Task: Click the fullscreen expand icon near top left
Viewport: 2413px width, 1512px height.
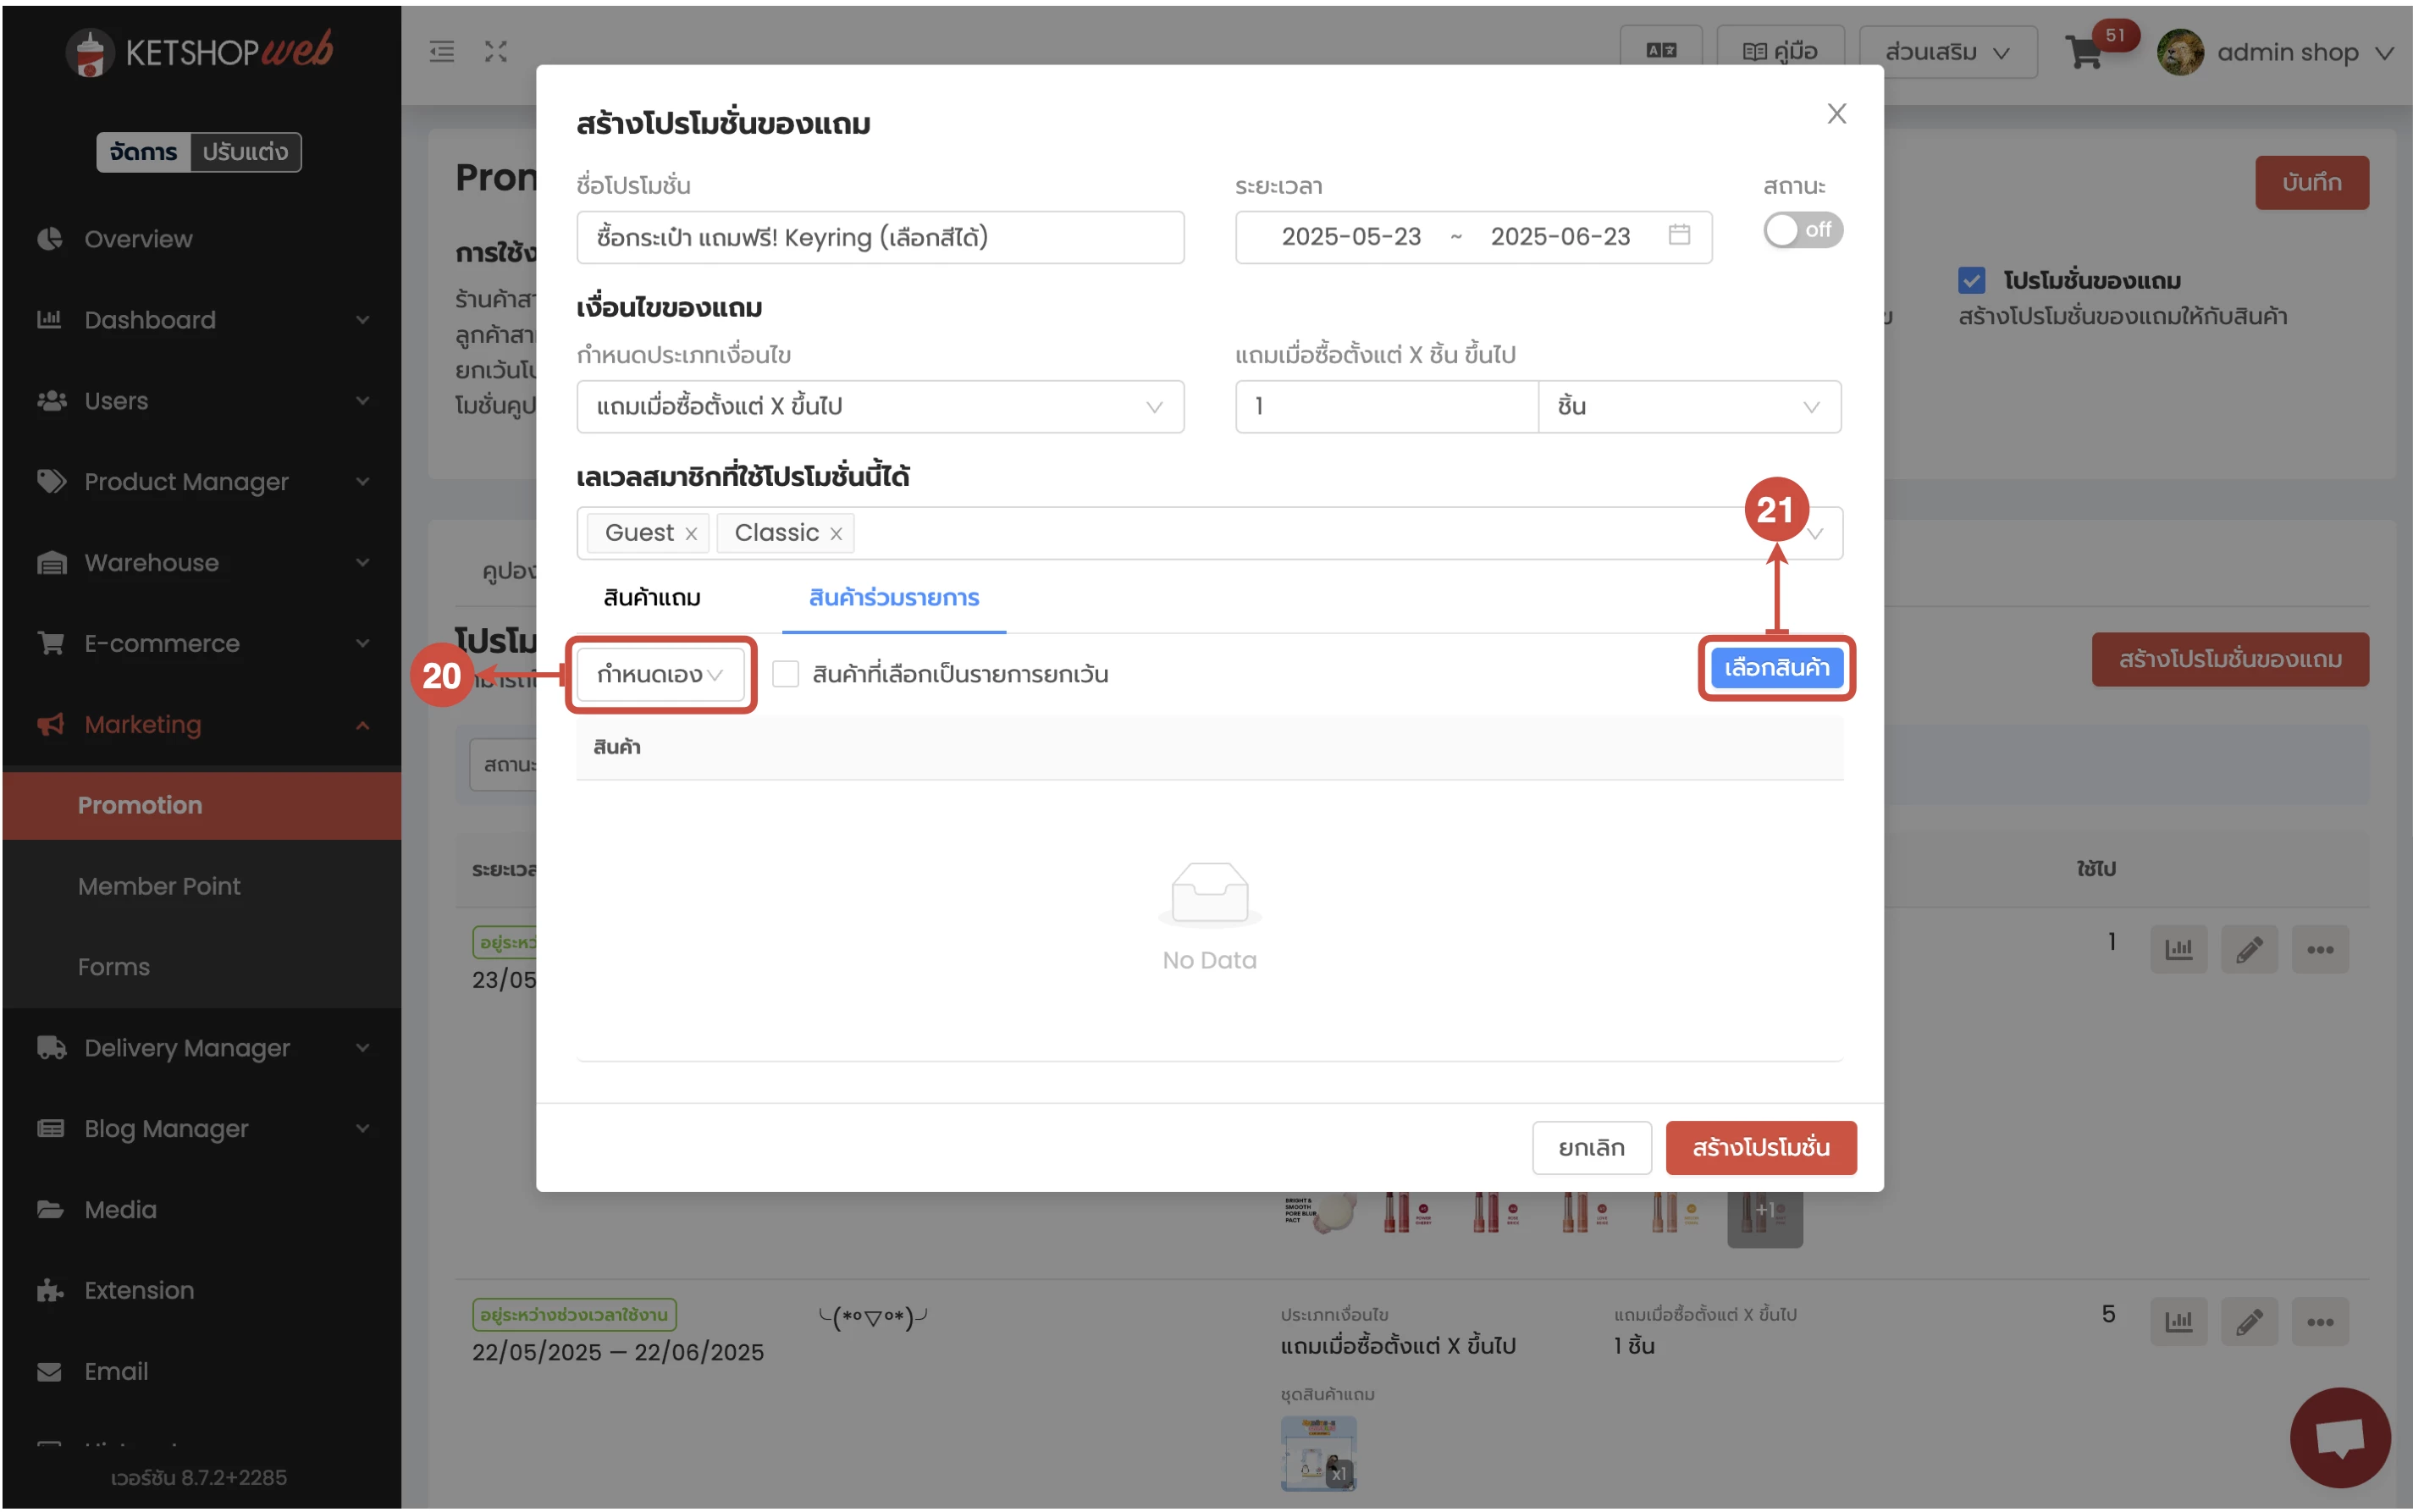Action: click(495, 51)
